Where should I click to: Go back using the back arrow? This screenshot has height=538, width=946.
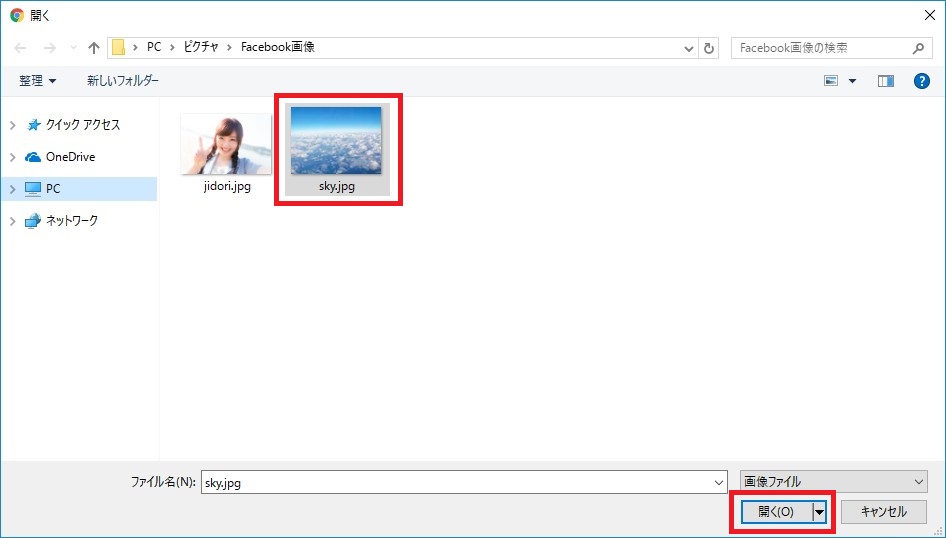[x=20, y=48]
